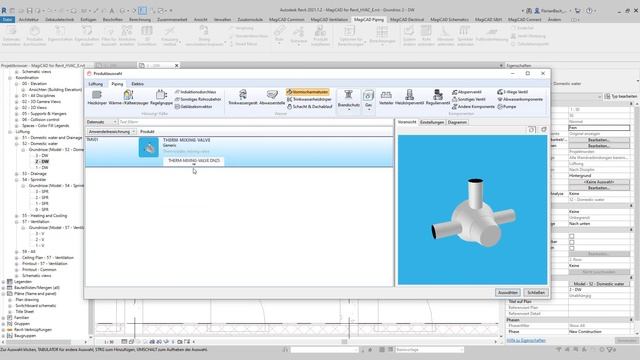640x360 pixels.
Task: Choose Abwasserkomponente item
Action: (x=520, y=99)
